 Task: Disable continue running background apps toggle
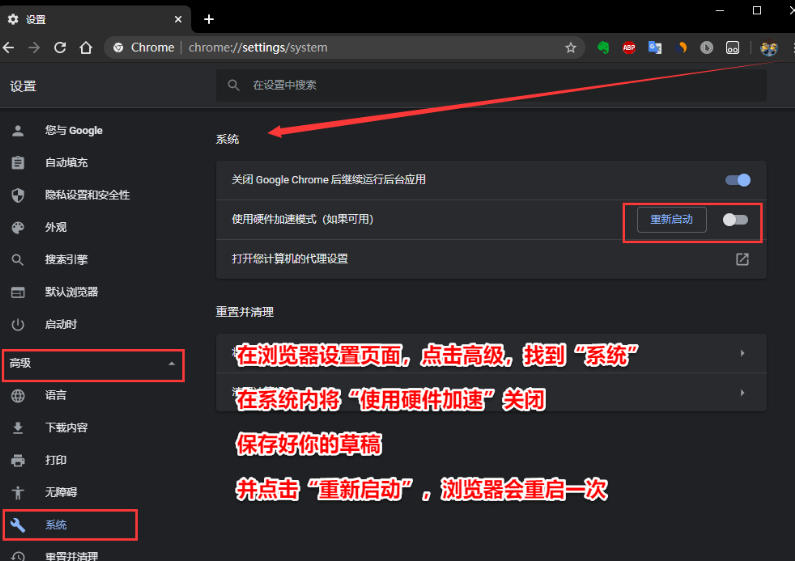click(738, 180)
